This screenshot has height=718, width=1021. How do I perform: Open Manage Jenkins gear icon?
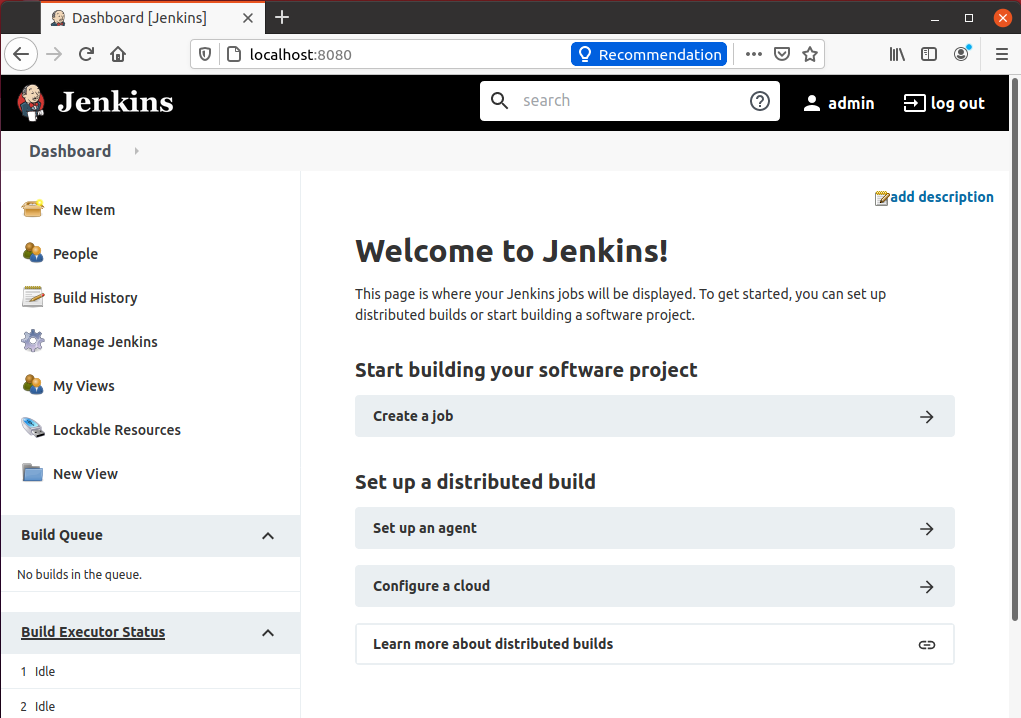pyautogui.click(x=33, y=341)
